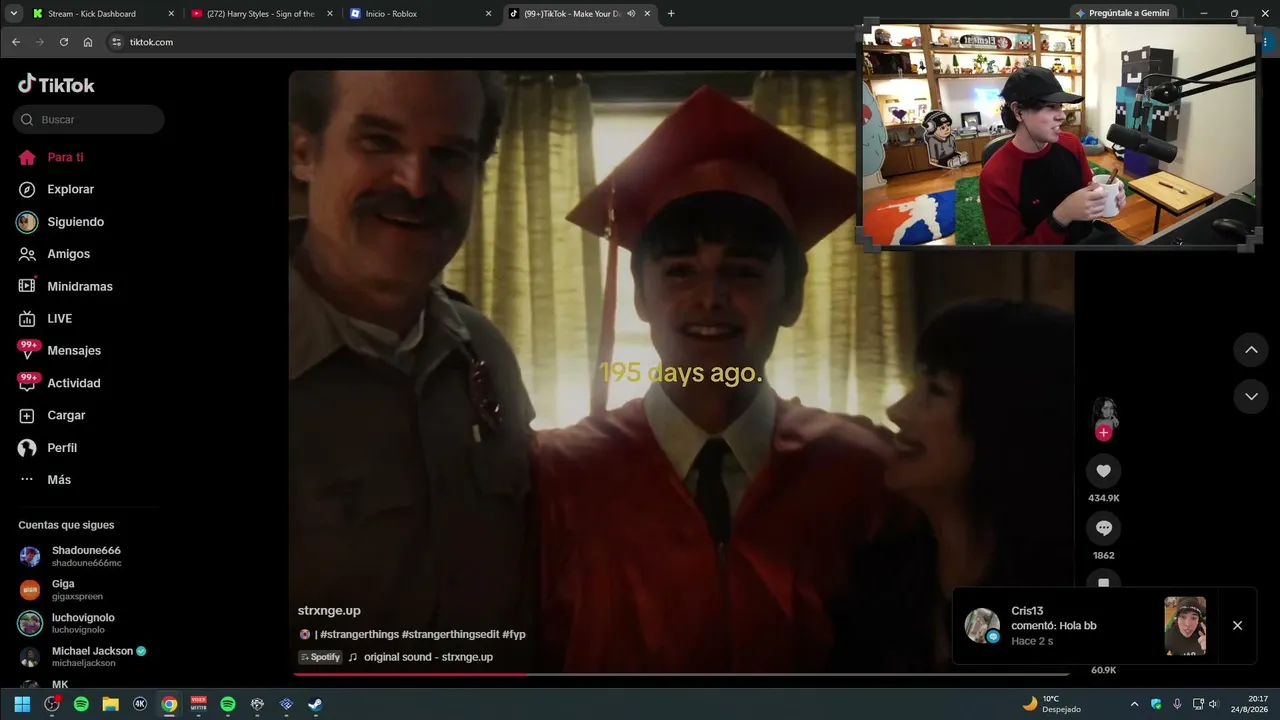This screenshot has height=720, width=1280.
Task: Open File Explorer from the taskbar
Action: click(x=111, y=704)
